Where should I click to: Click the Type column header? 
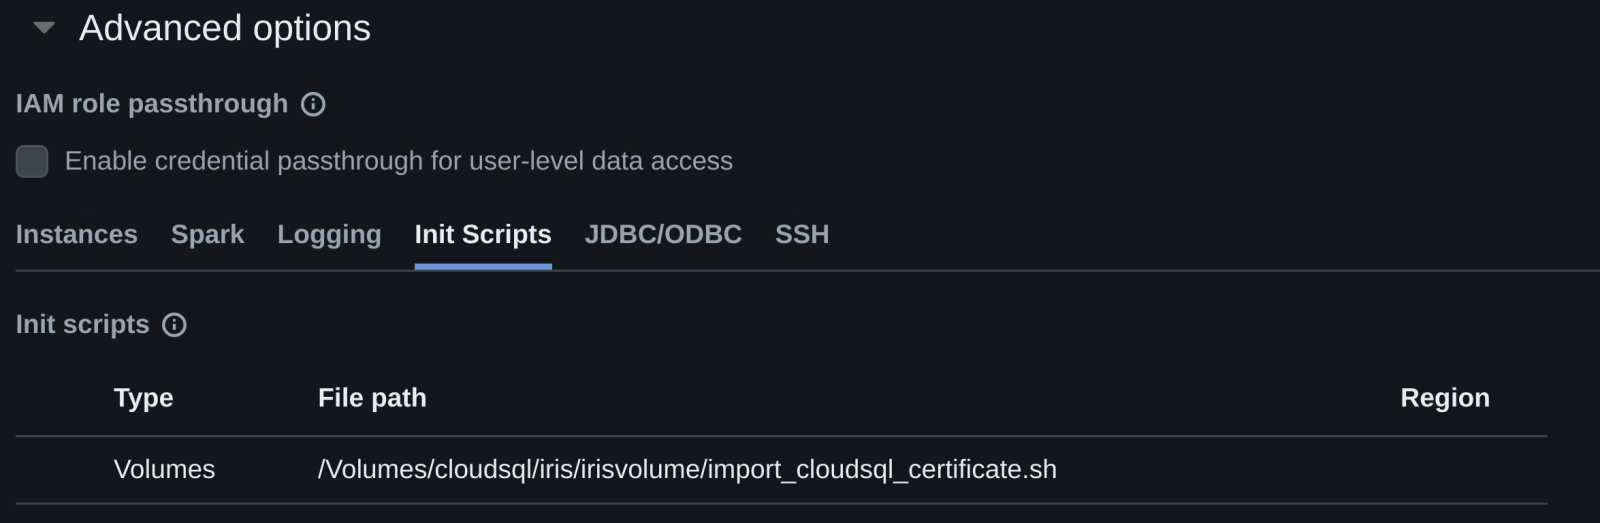pos(144,398)
